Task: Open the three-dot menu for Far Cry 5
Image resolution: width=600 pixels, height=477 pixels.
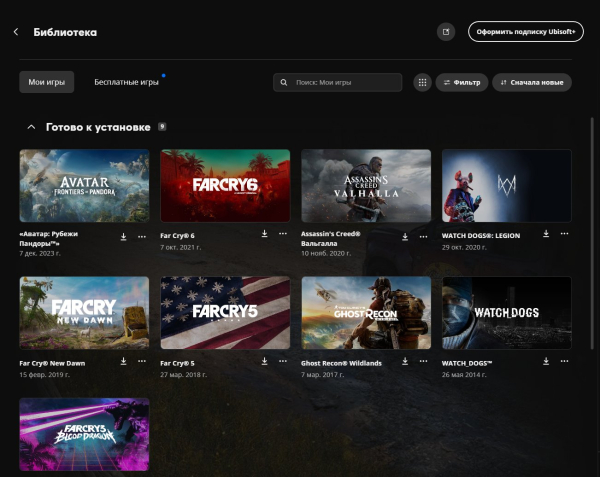Action: point(283,361)
